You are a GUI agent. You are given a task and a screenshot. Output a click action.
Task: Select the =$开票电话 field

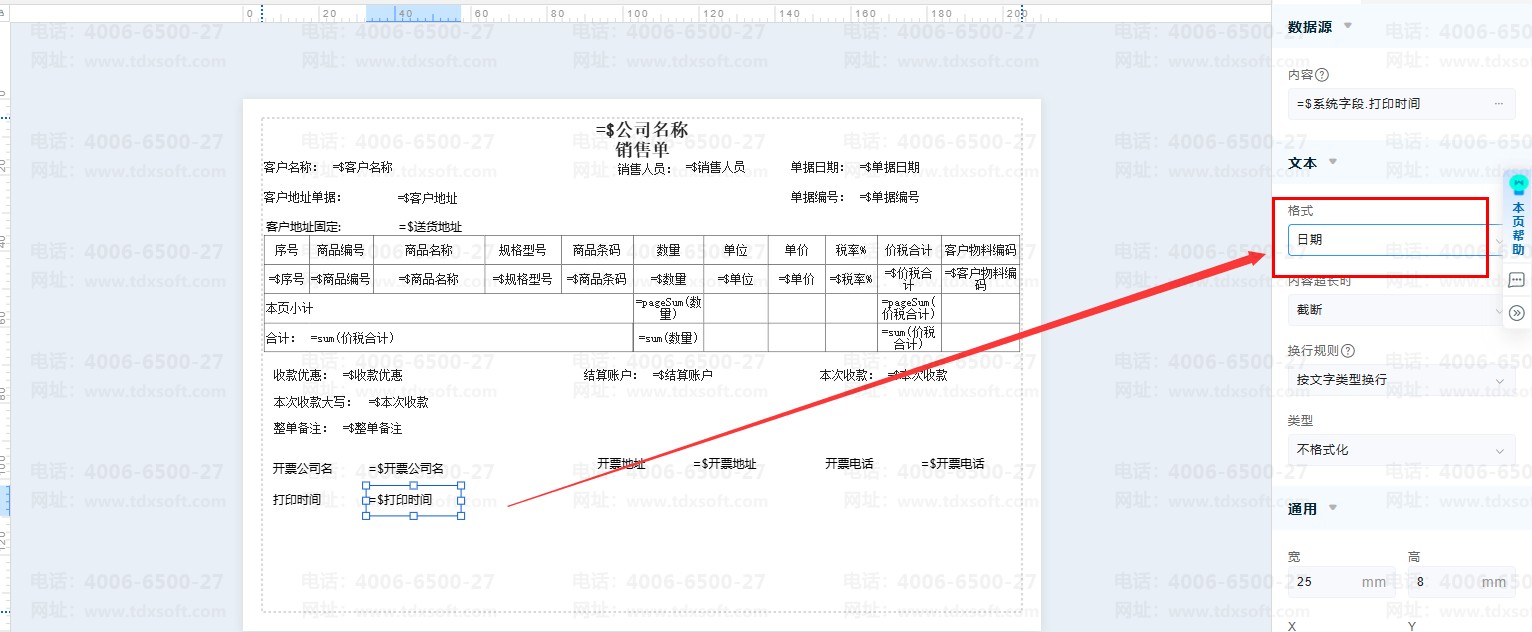point(953,464)
